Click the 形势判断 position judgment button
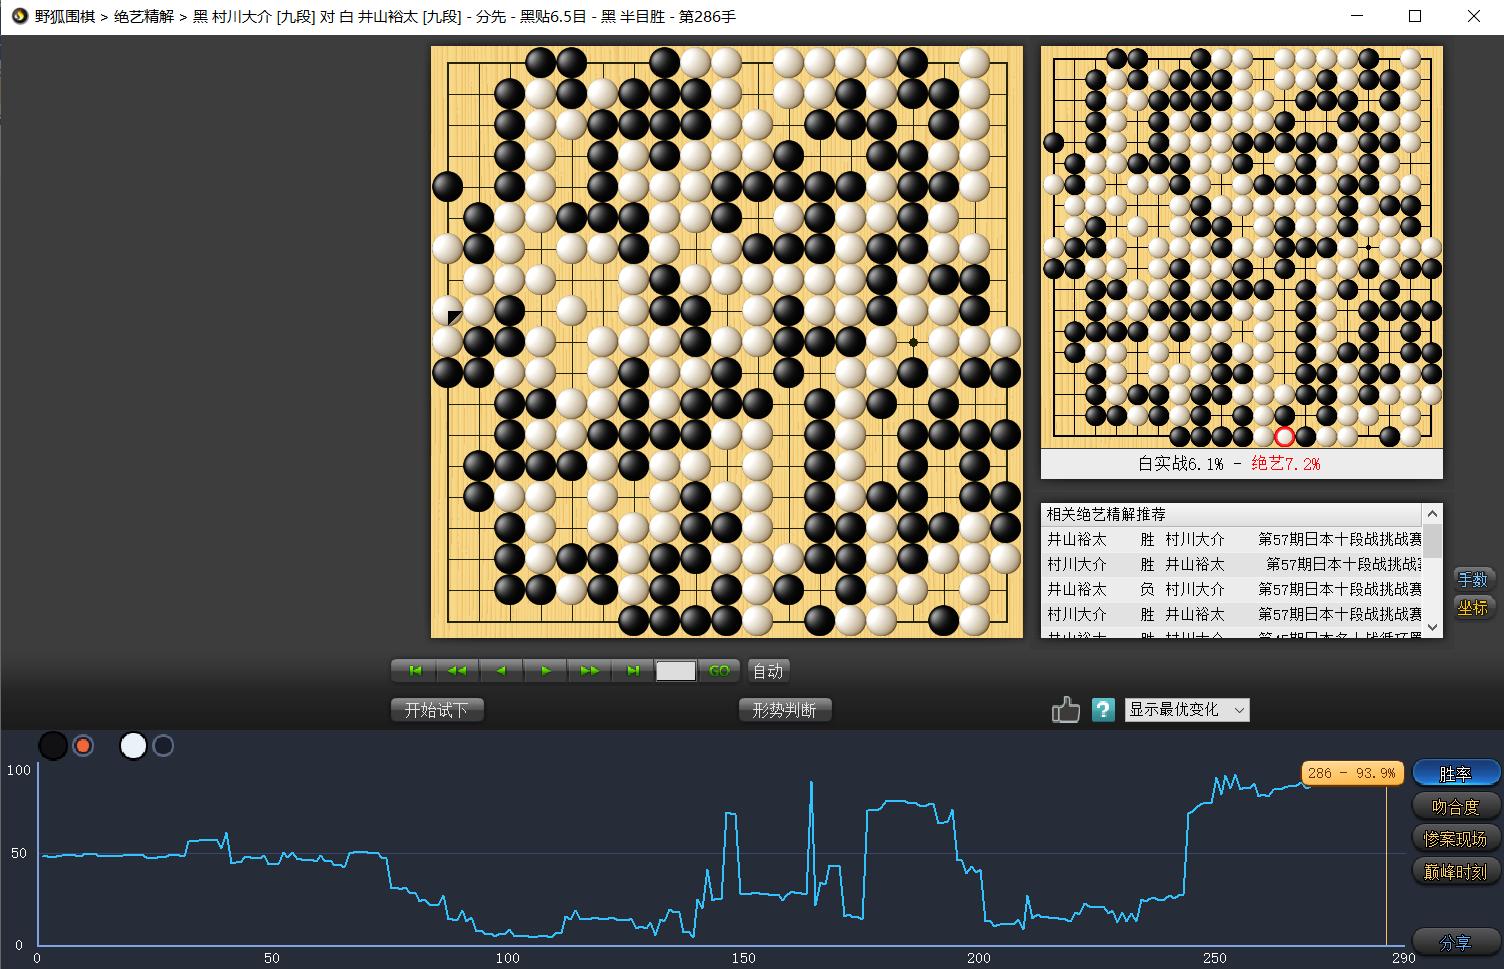Screen dimensions: 1504x969 pos(784,710)
